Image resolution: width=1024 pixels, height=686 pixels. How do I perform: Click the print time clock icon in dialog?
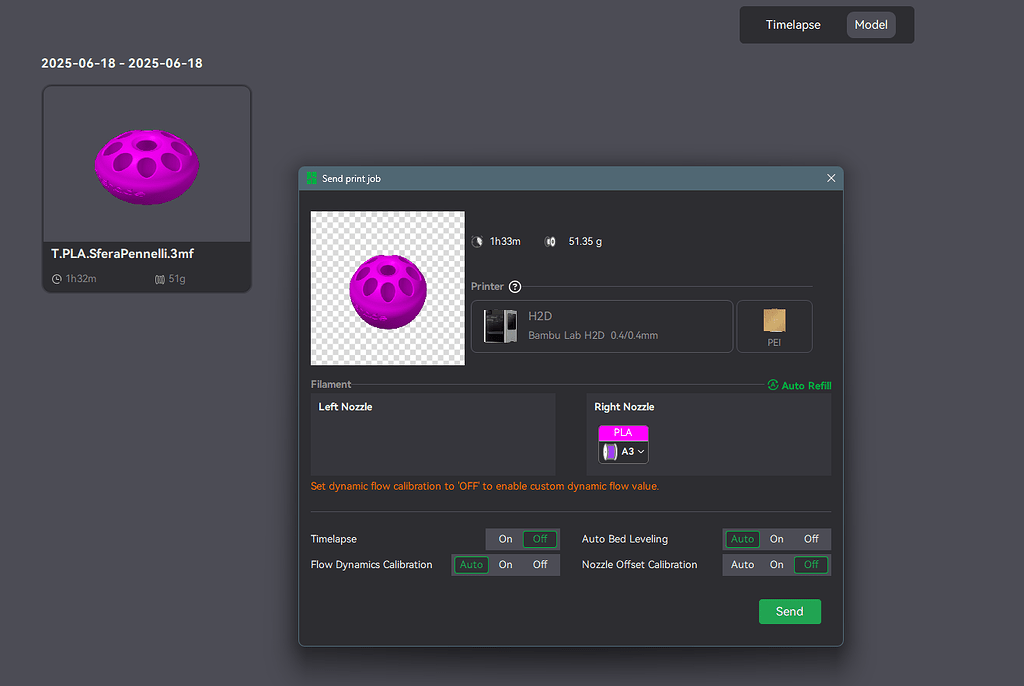(x=477, y=242)
